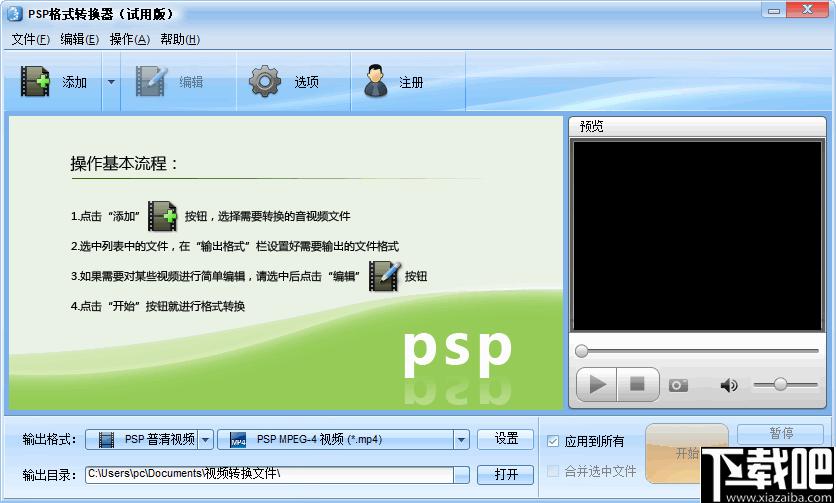Click the black preview video area
Screen dimensions: 836x503
click(x=697, y=236)
